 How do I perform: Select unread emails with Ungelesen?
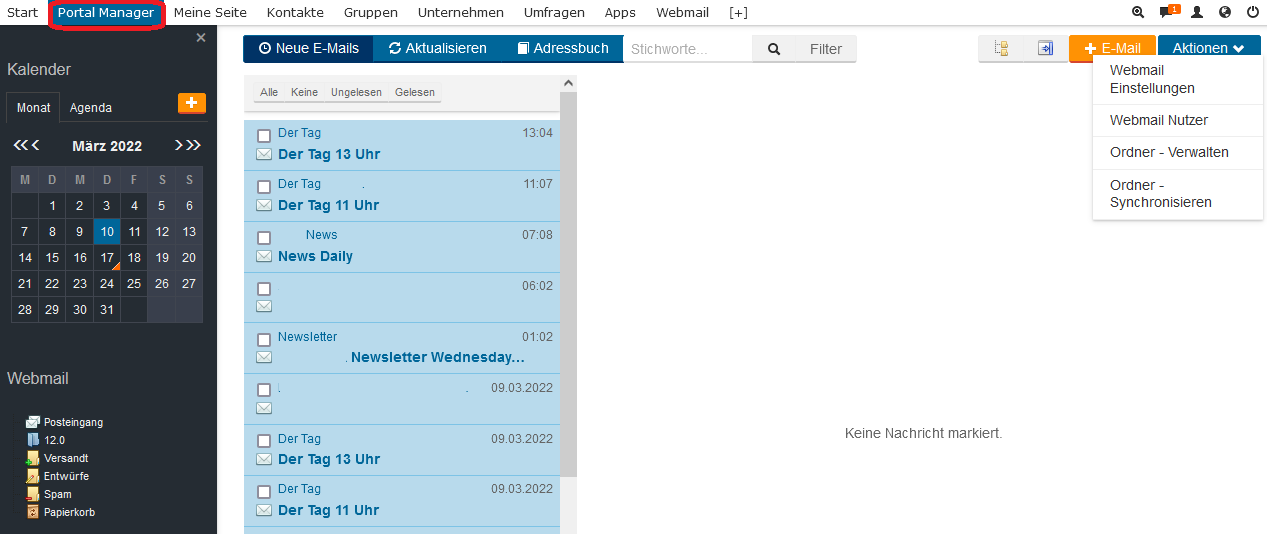tap(356, 92)
